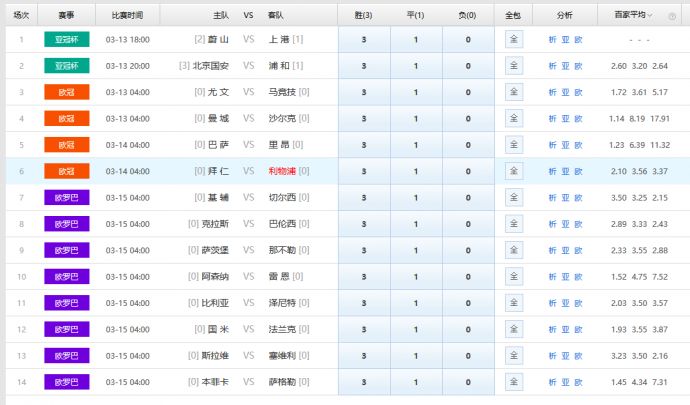Pick 负 0 for match 7 切尔西
690x405 pixels.
pyautogui.click(x=468, y=198)
